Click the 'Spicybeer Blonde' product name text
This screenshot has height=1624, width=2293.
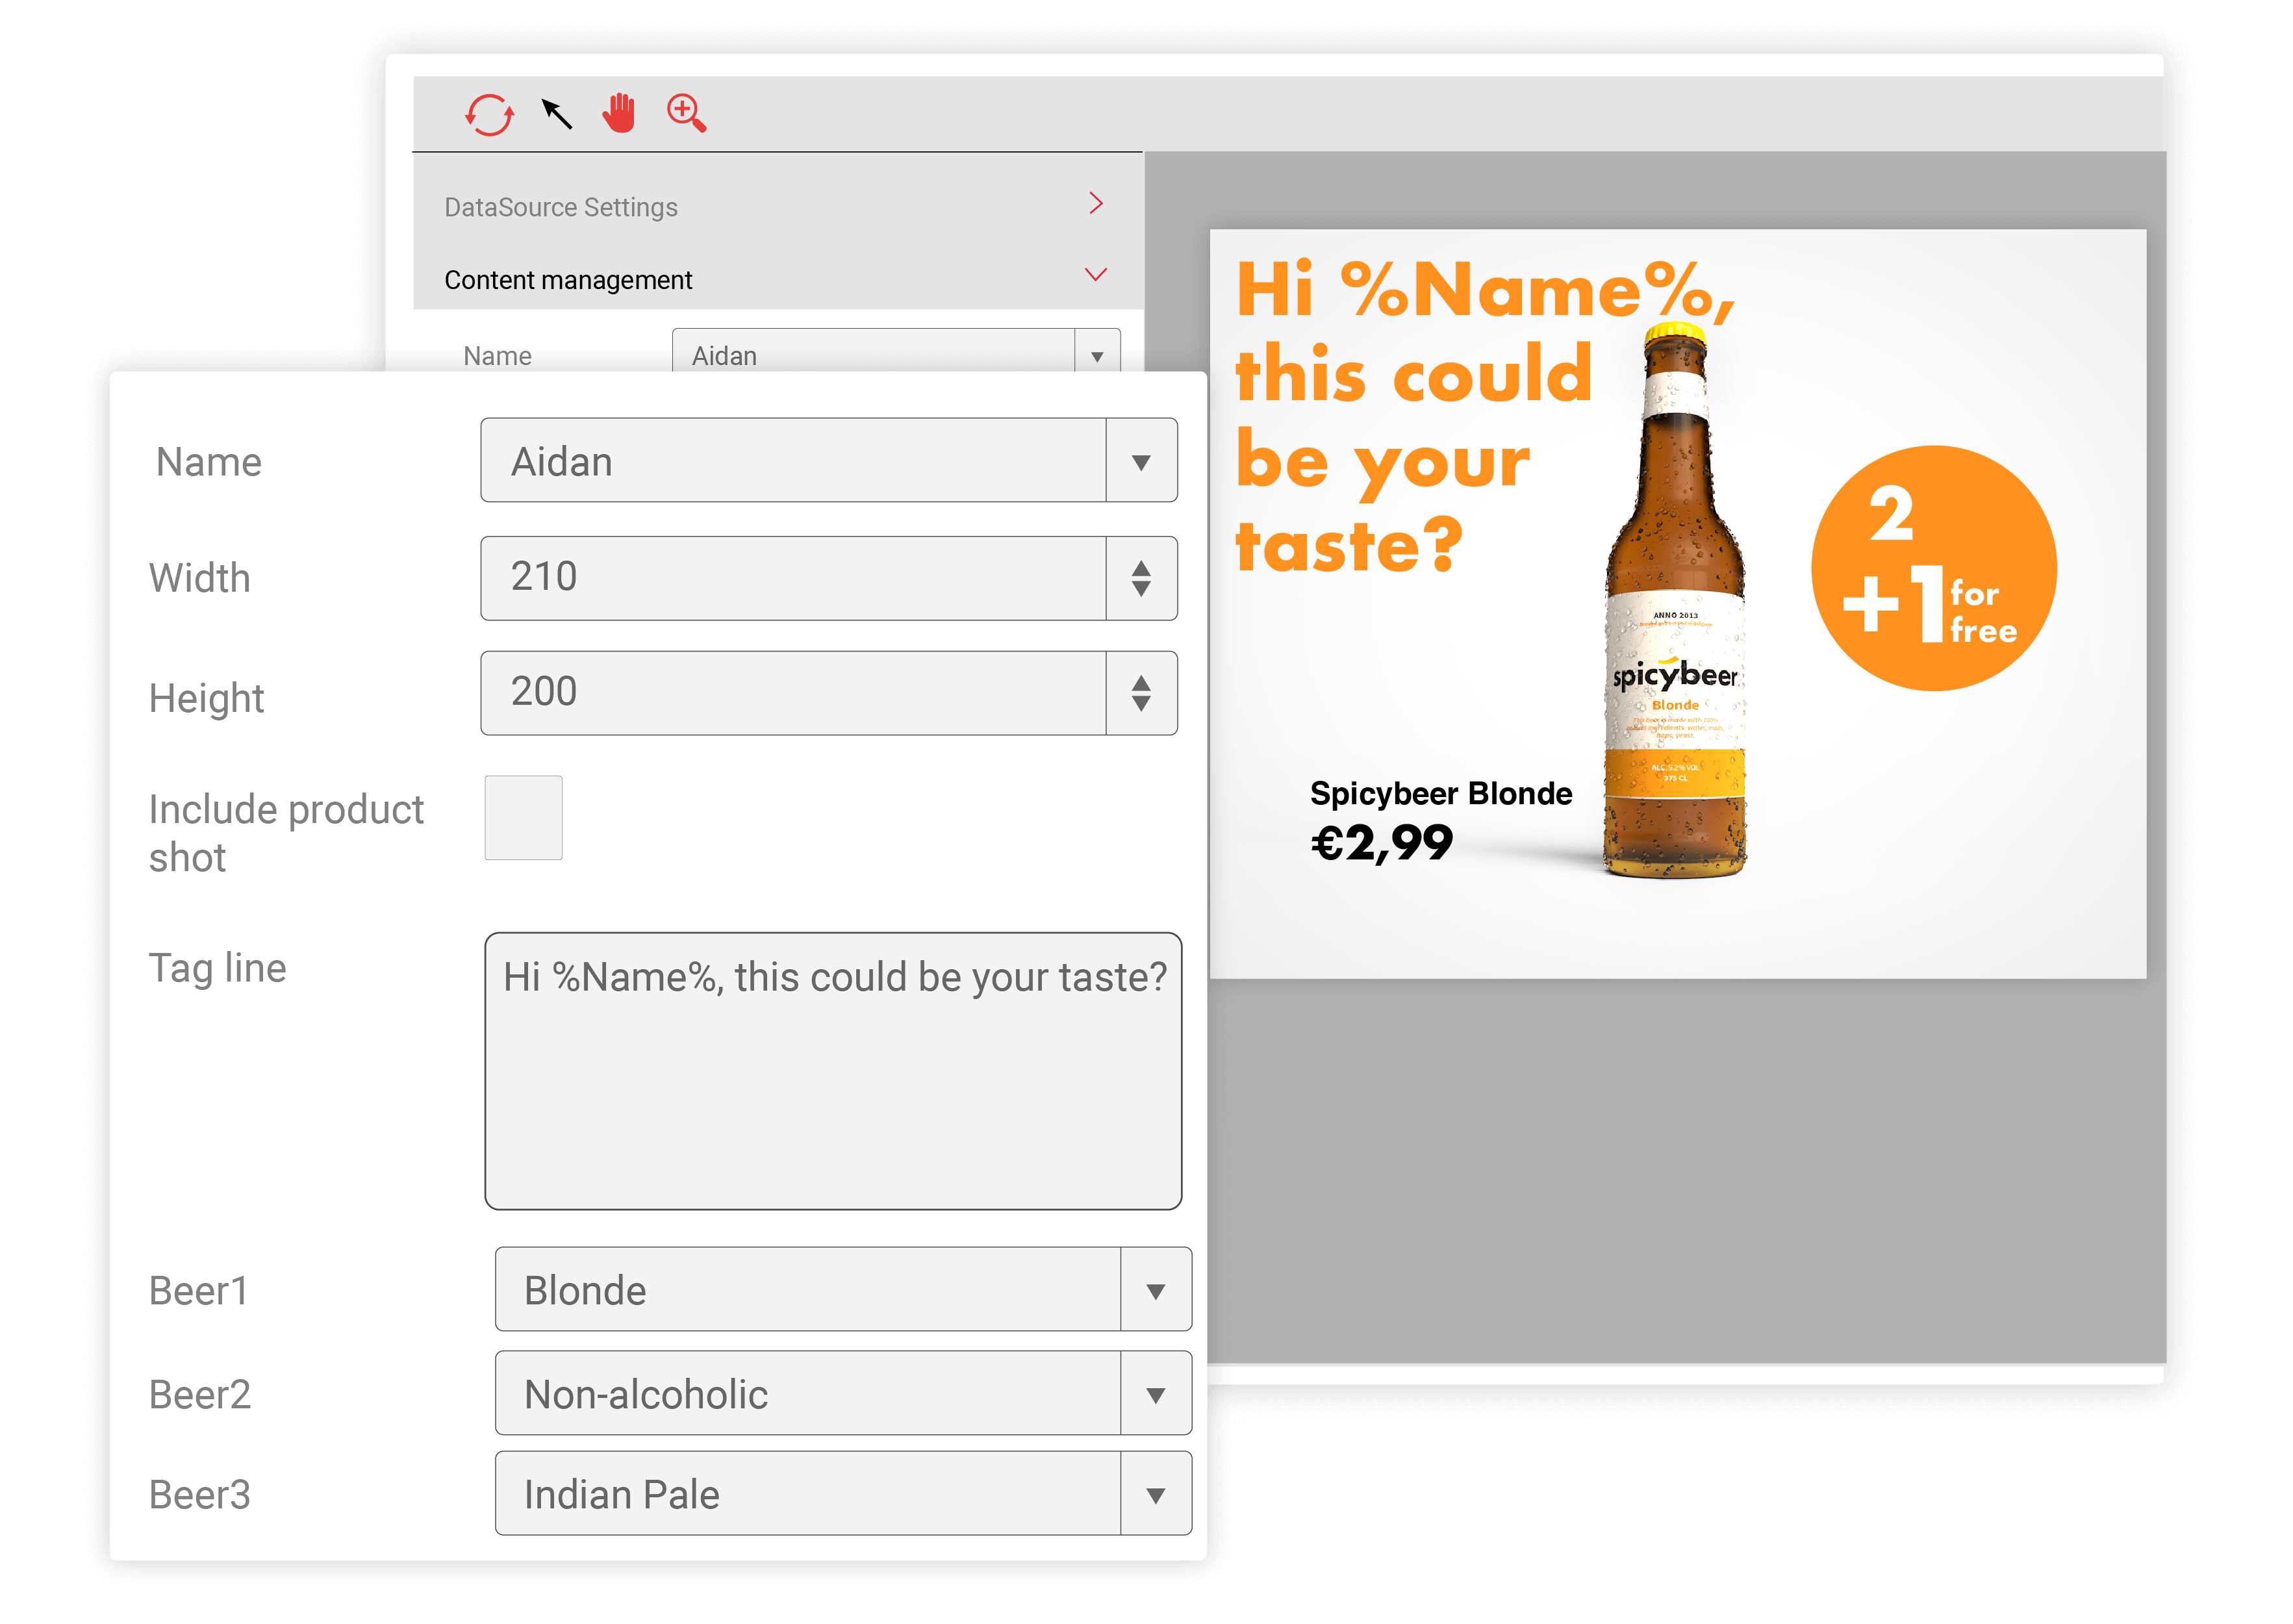[1441, 793]
